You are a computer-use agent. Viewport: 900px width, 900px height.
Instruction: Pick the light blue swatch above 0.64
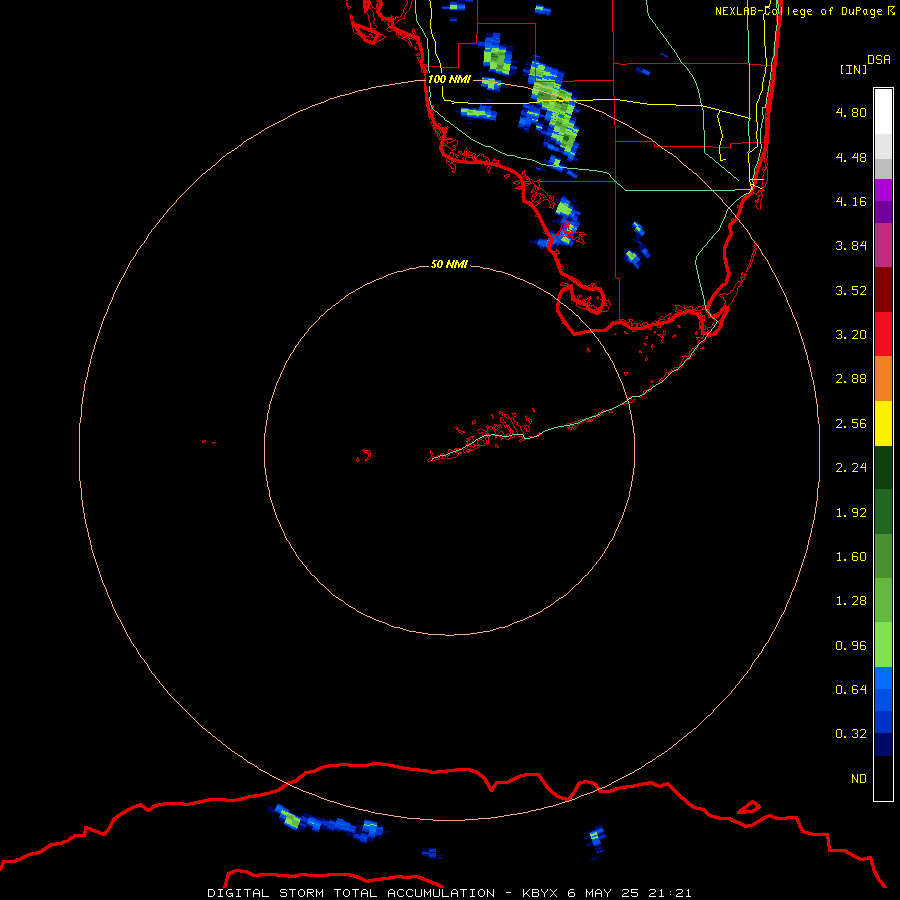pos(883,678)
